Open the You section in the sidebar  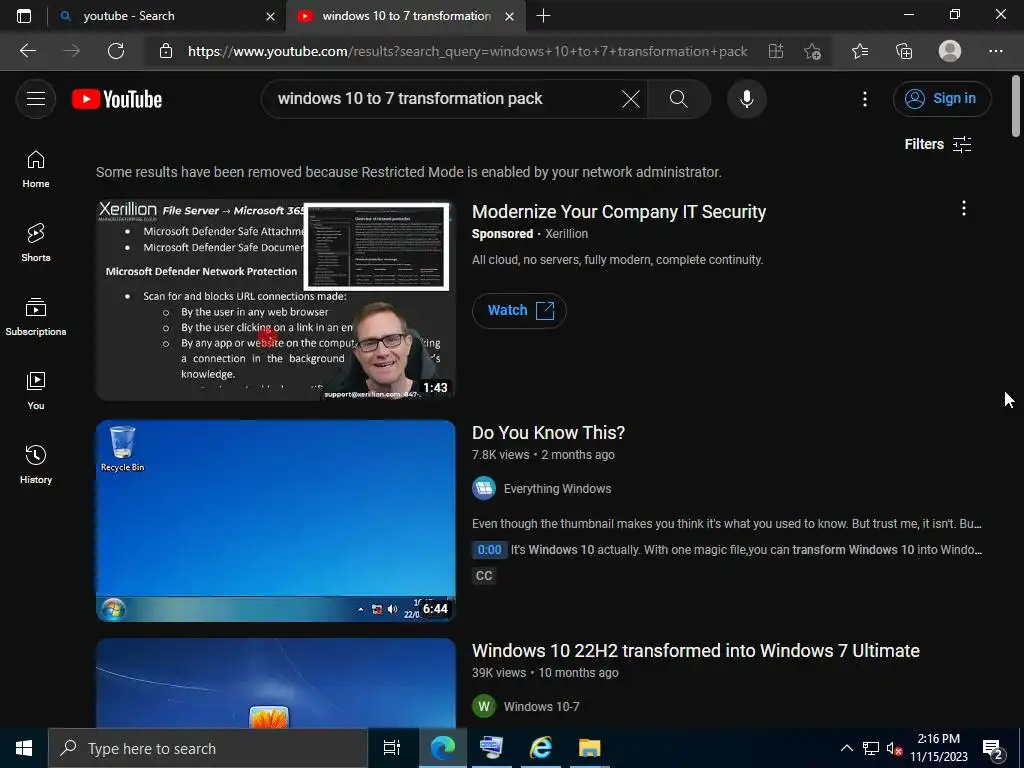(36, 391)
